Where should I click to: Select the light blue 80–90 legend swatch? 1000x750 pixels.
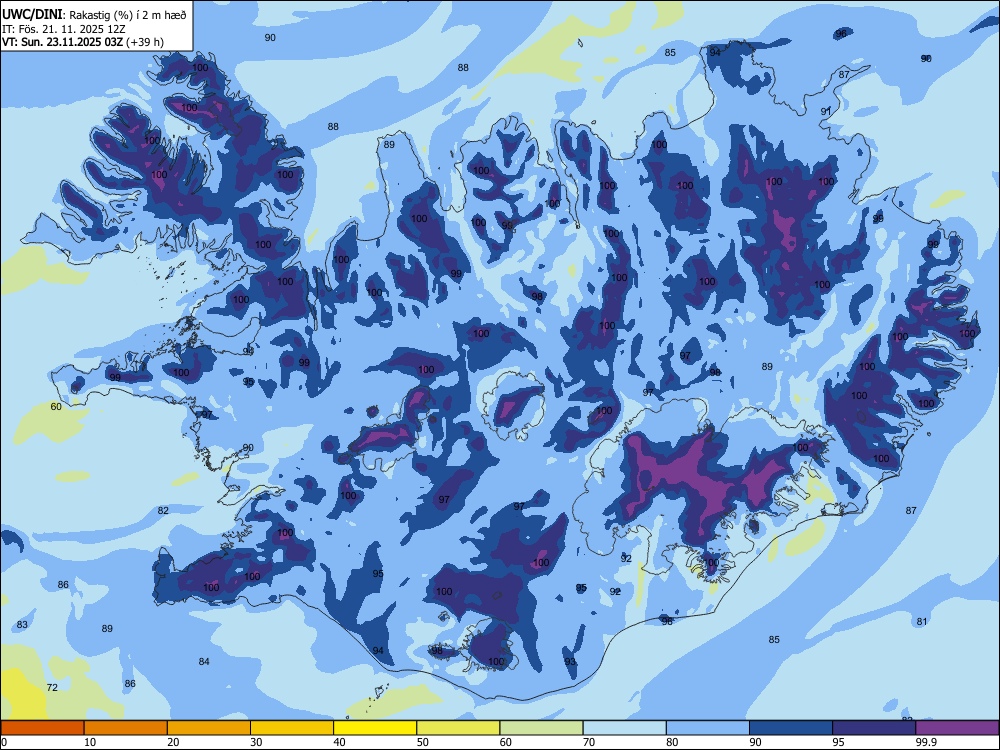pyautogui.click(x=708, y=728)
